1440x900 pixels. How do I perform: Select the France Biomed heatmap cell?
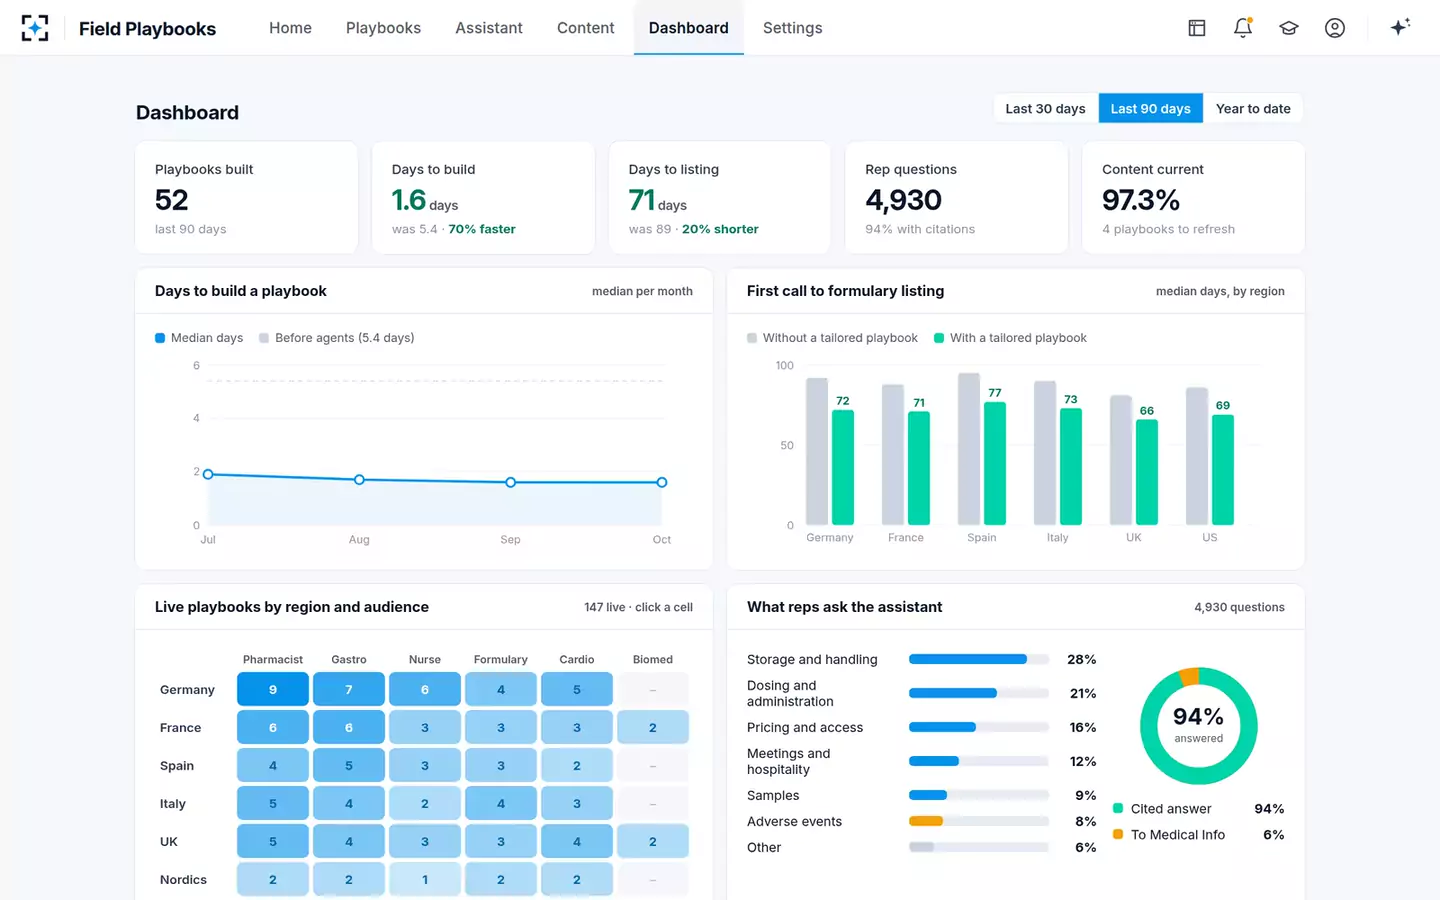(x=653, y=727)
